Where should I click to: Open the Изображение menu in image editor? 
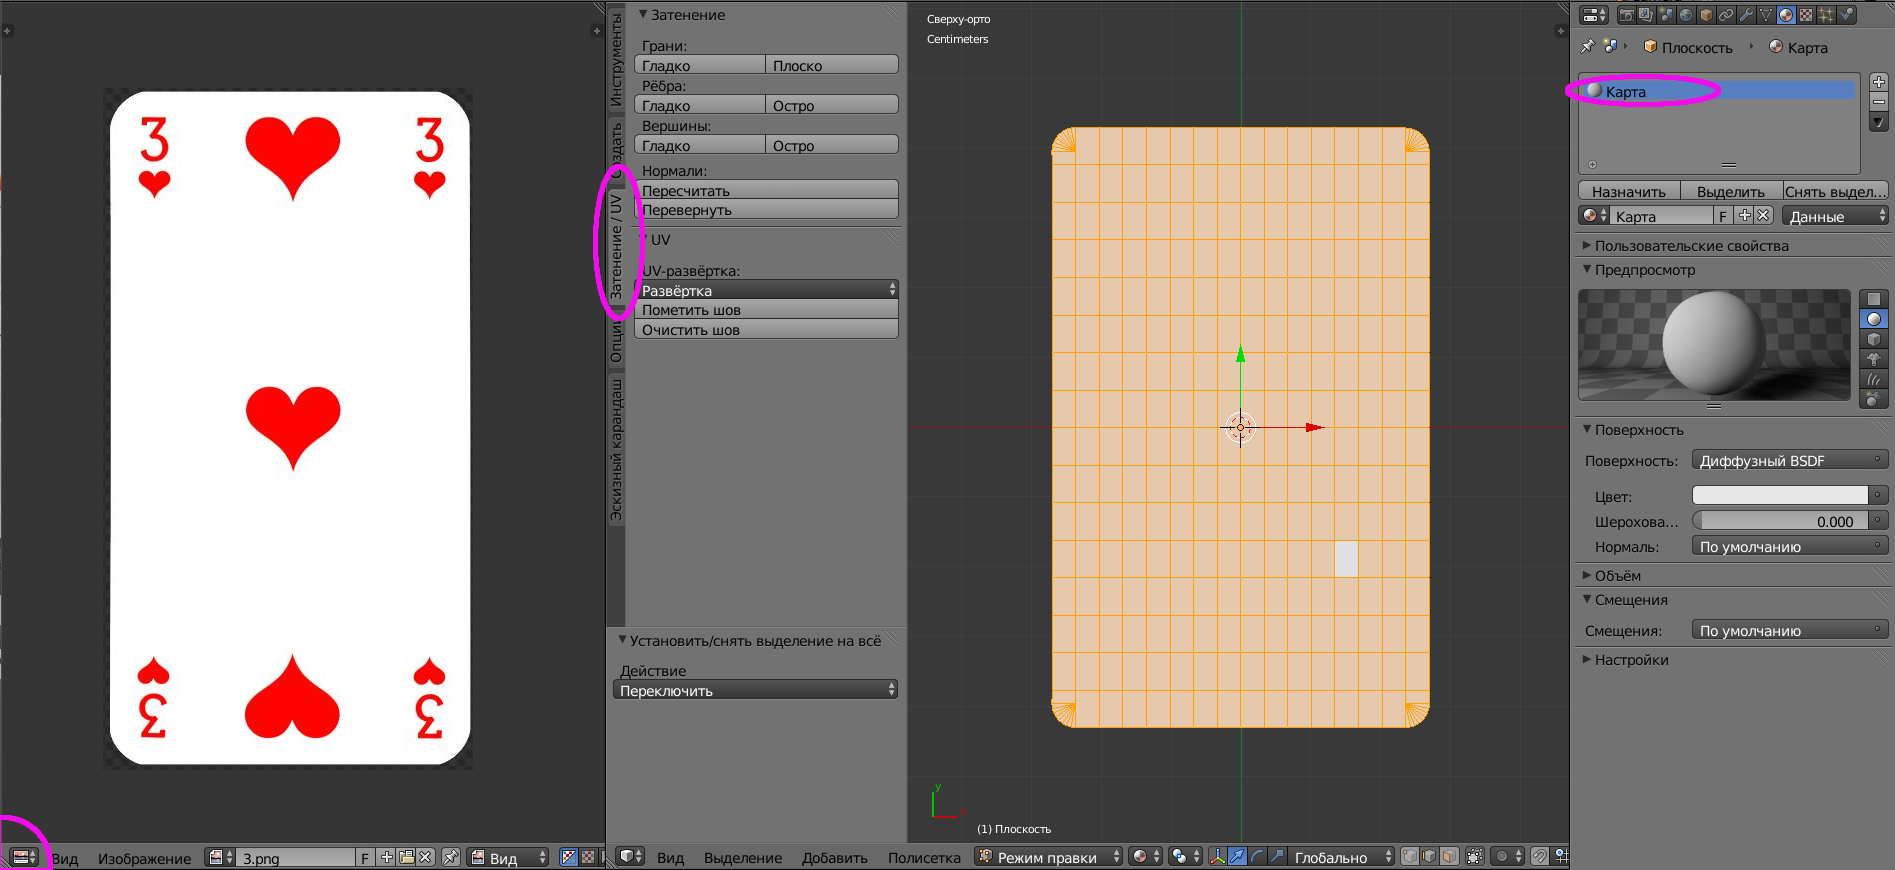click(144, 858)
